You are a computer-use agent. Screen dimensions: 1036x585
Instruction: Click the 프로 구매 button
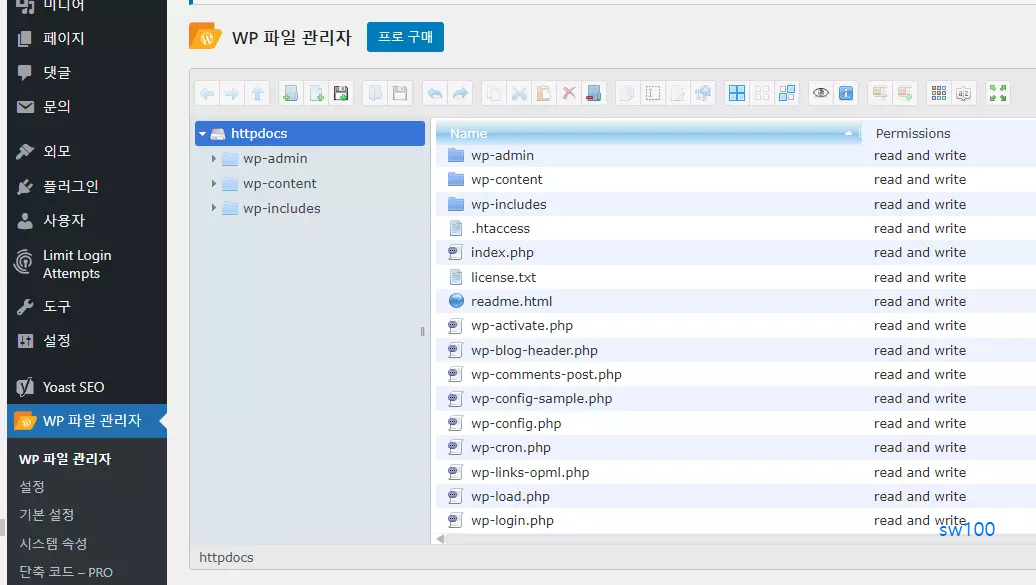pyautogui.click(x=404, y=35)
